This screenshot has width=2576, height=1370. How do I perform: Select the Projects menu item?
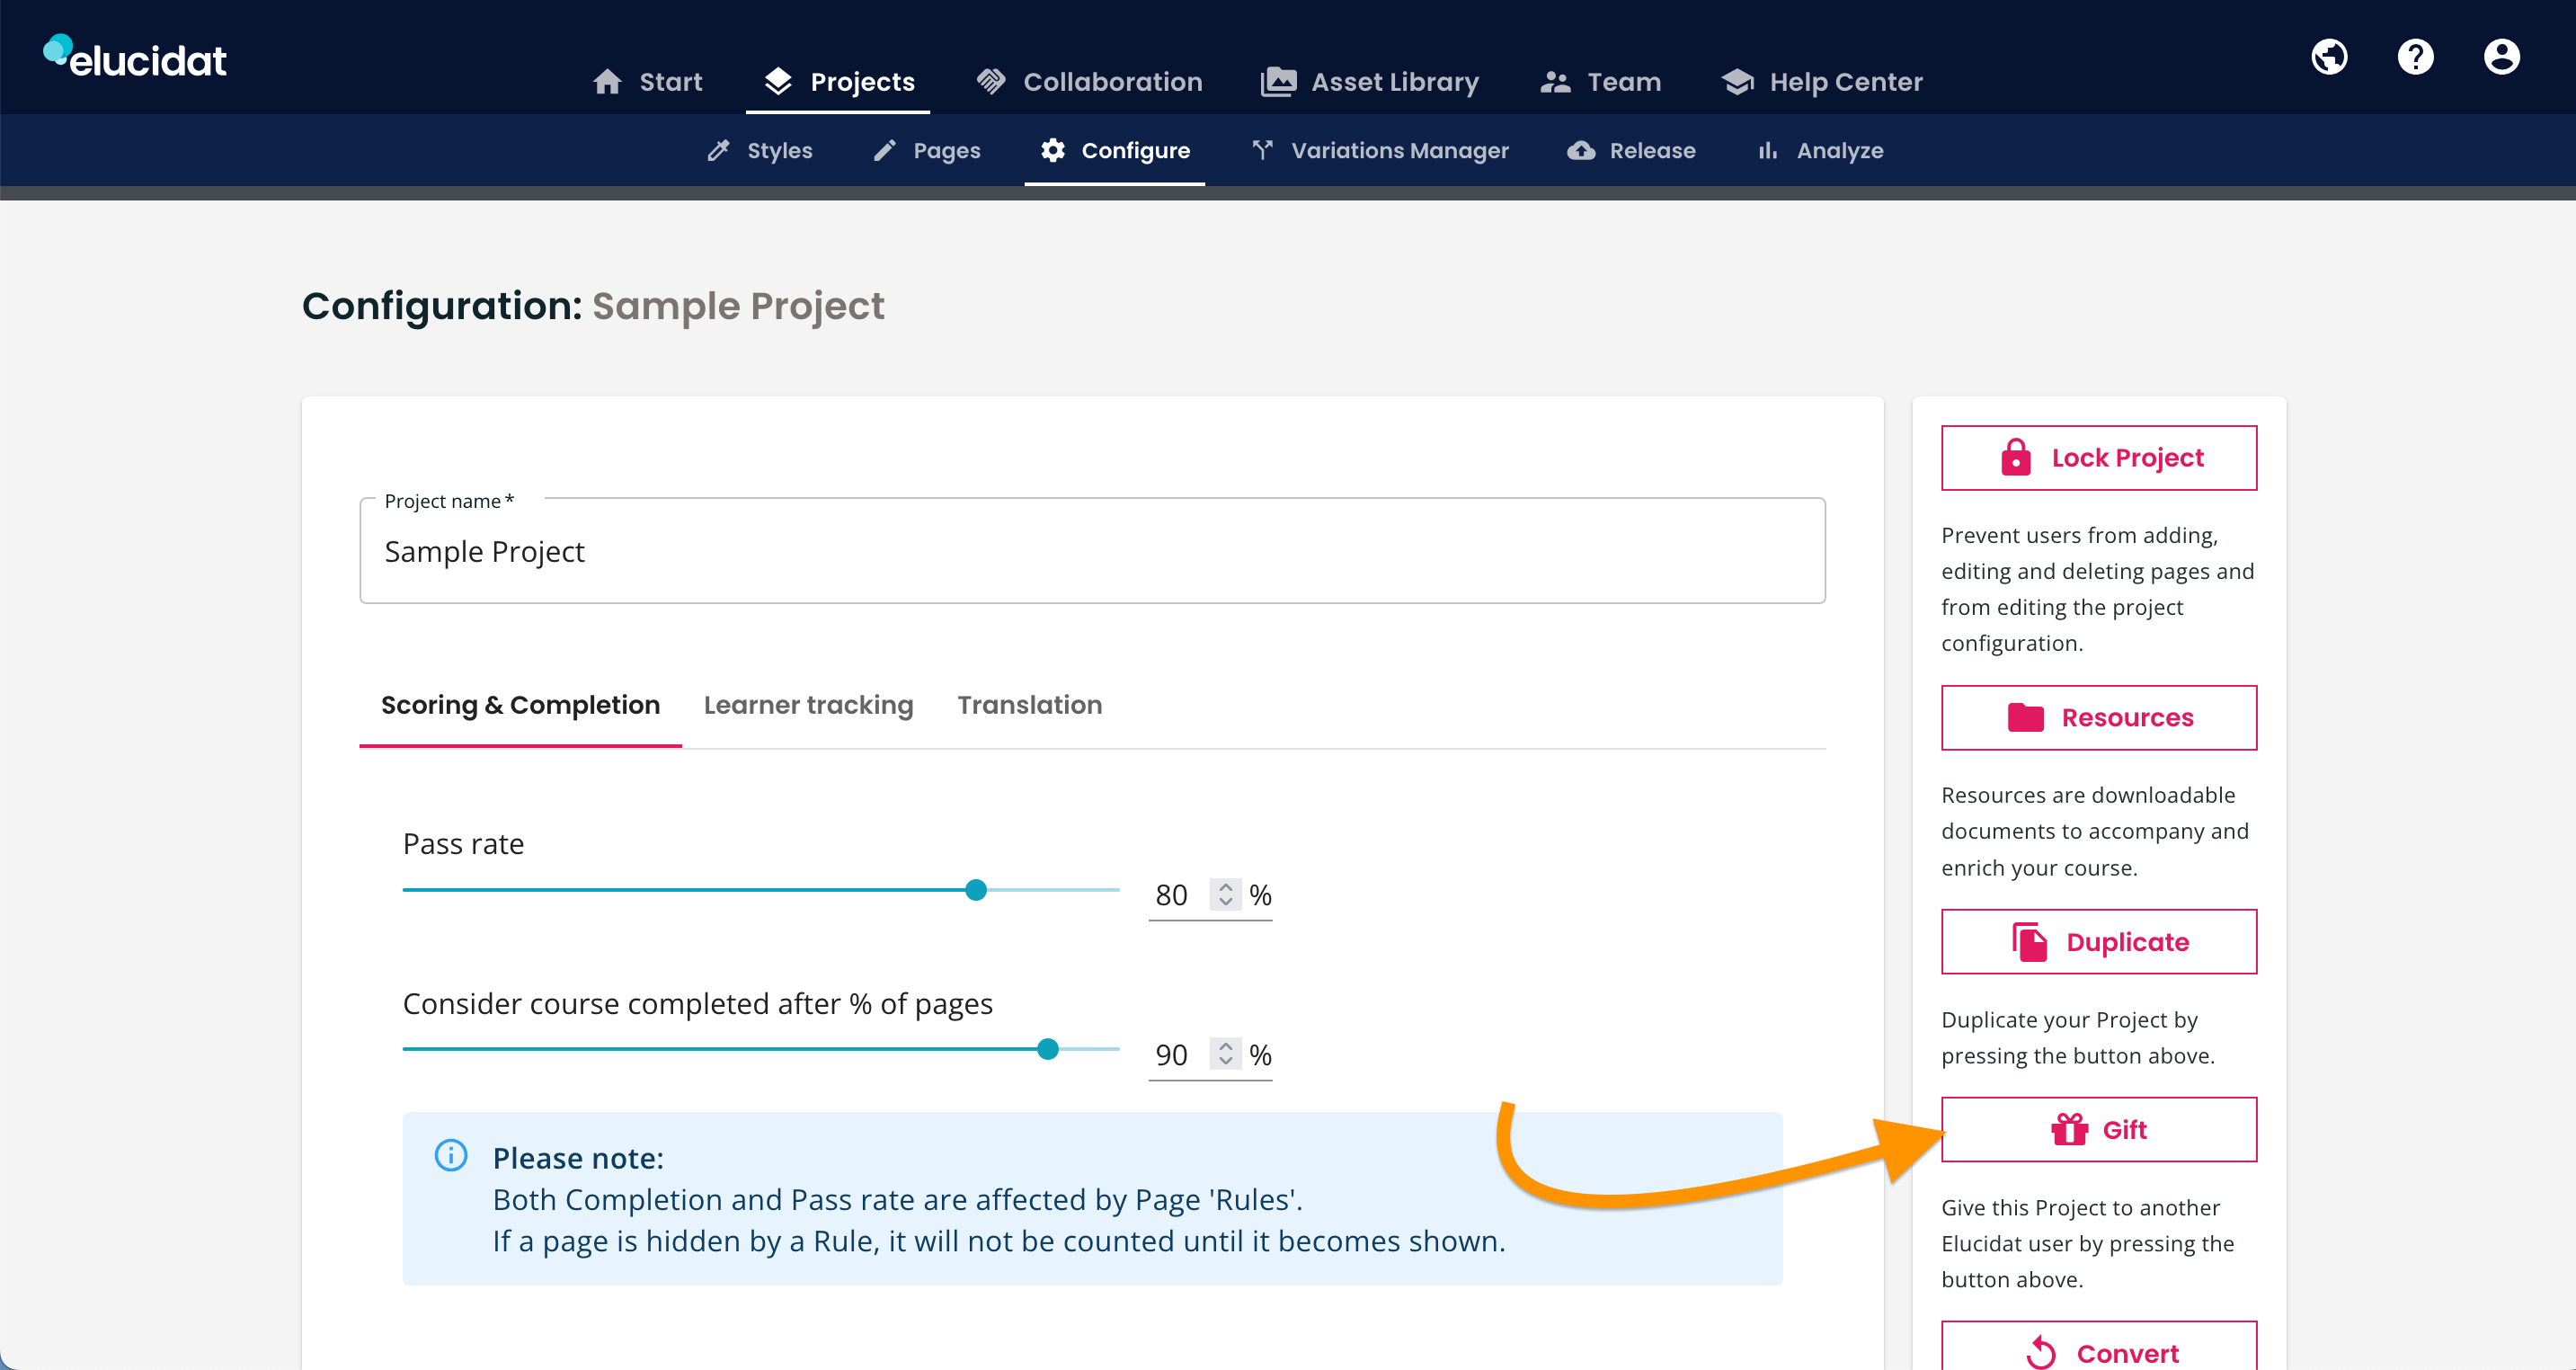pyautogui.click(x=838, y=82)
